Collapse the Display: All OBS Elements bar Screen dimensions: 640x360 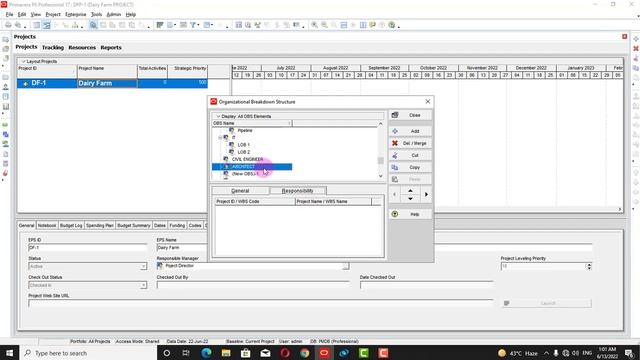[218, 116]
